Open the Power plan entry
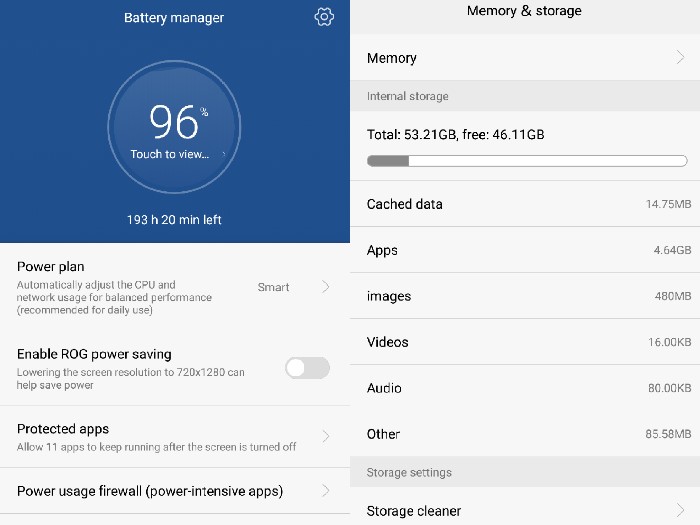This screenshot has height=525, width=700. pyautogui.click(x=175, y=288)
